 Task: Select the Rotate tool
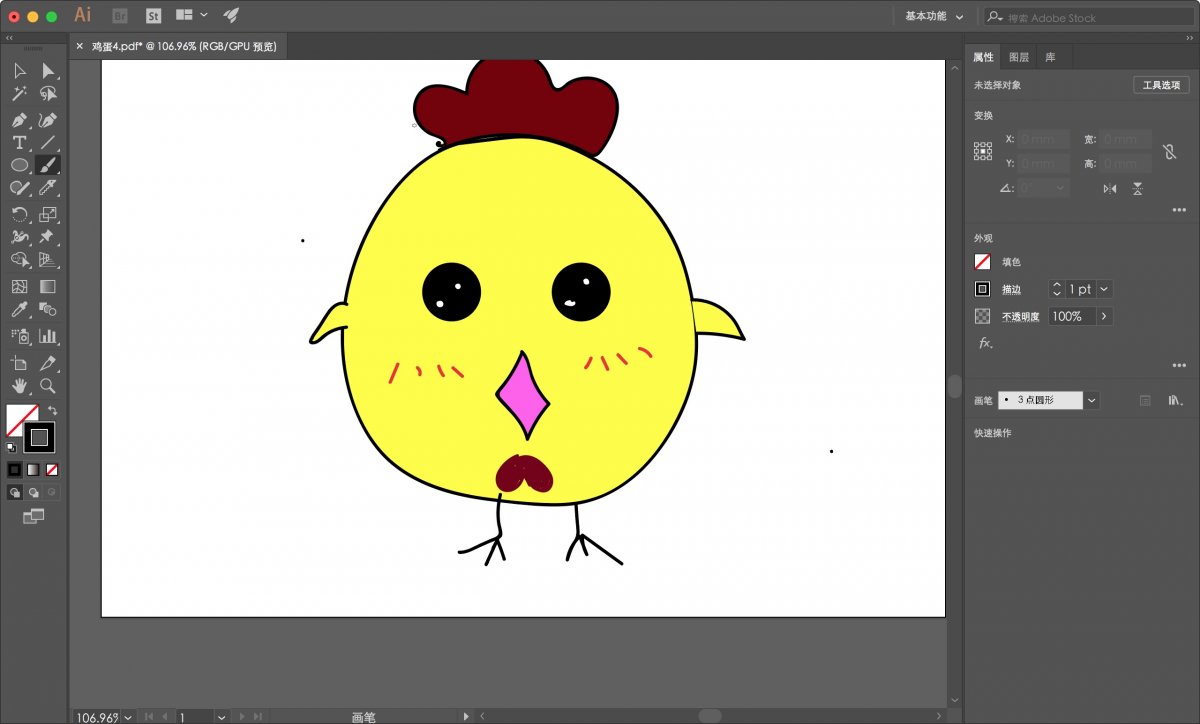click(19, 214)
